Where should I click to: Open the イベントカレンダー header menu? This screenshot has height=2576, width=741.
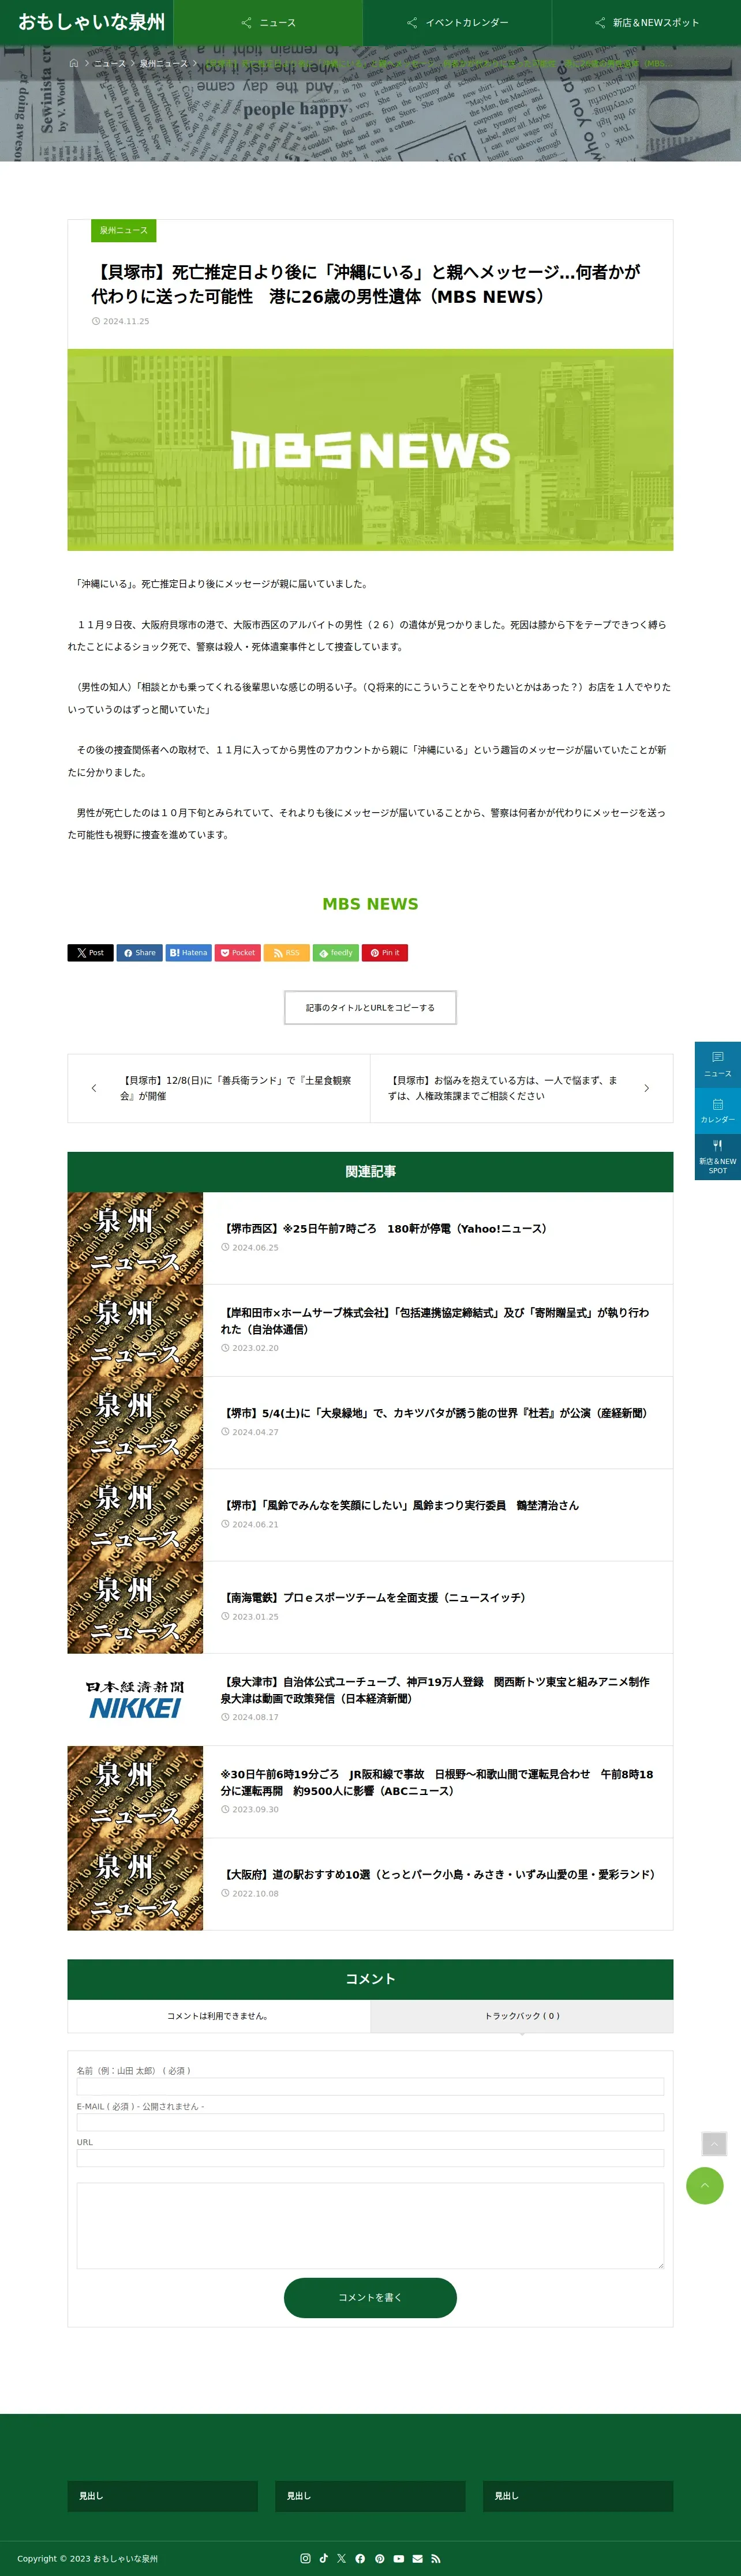pos(457,22)
